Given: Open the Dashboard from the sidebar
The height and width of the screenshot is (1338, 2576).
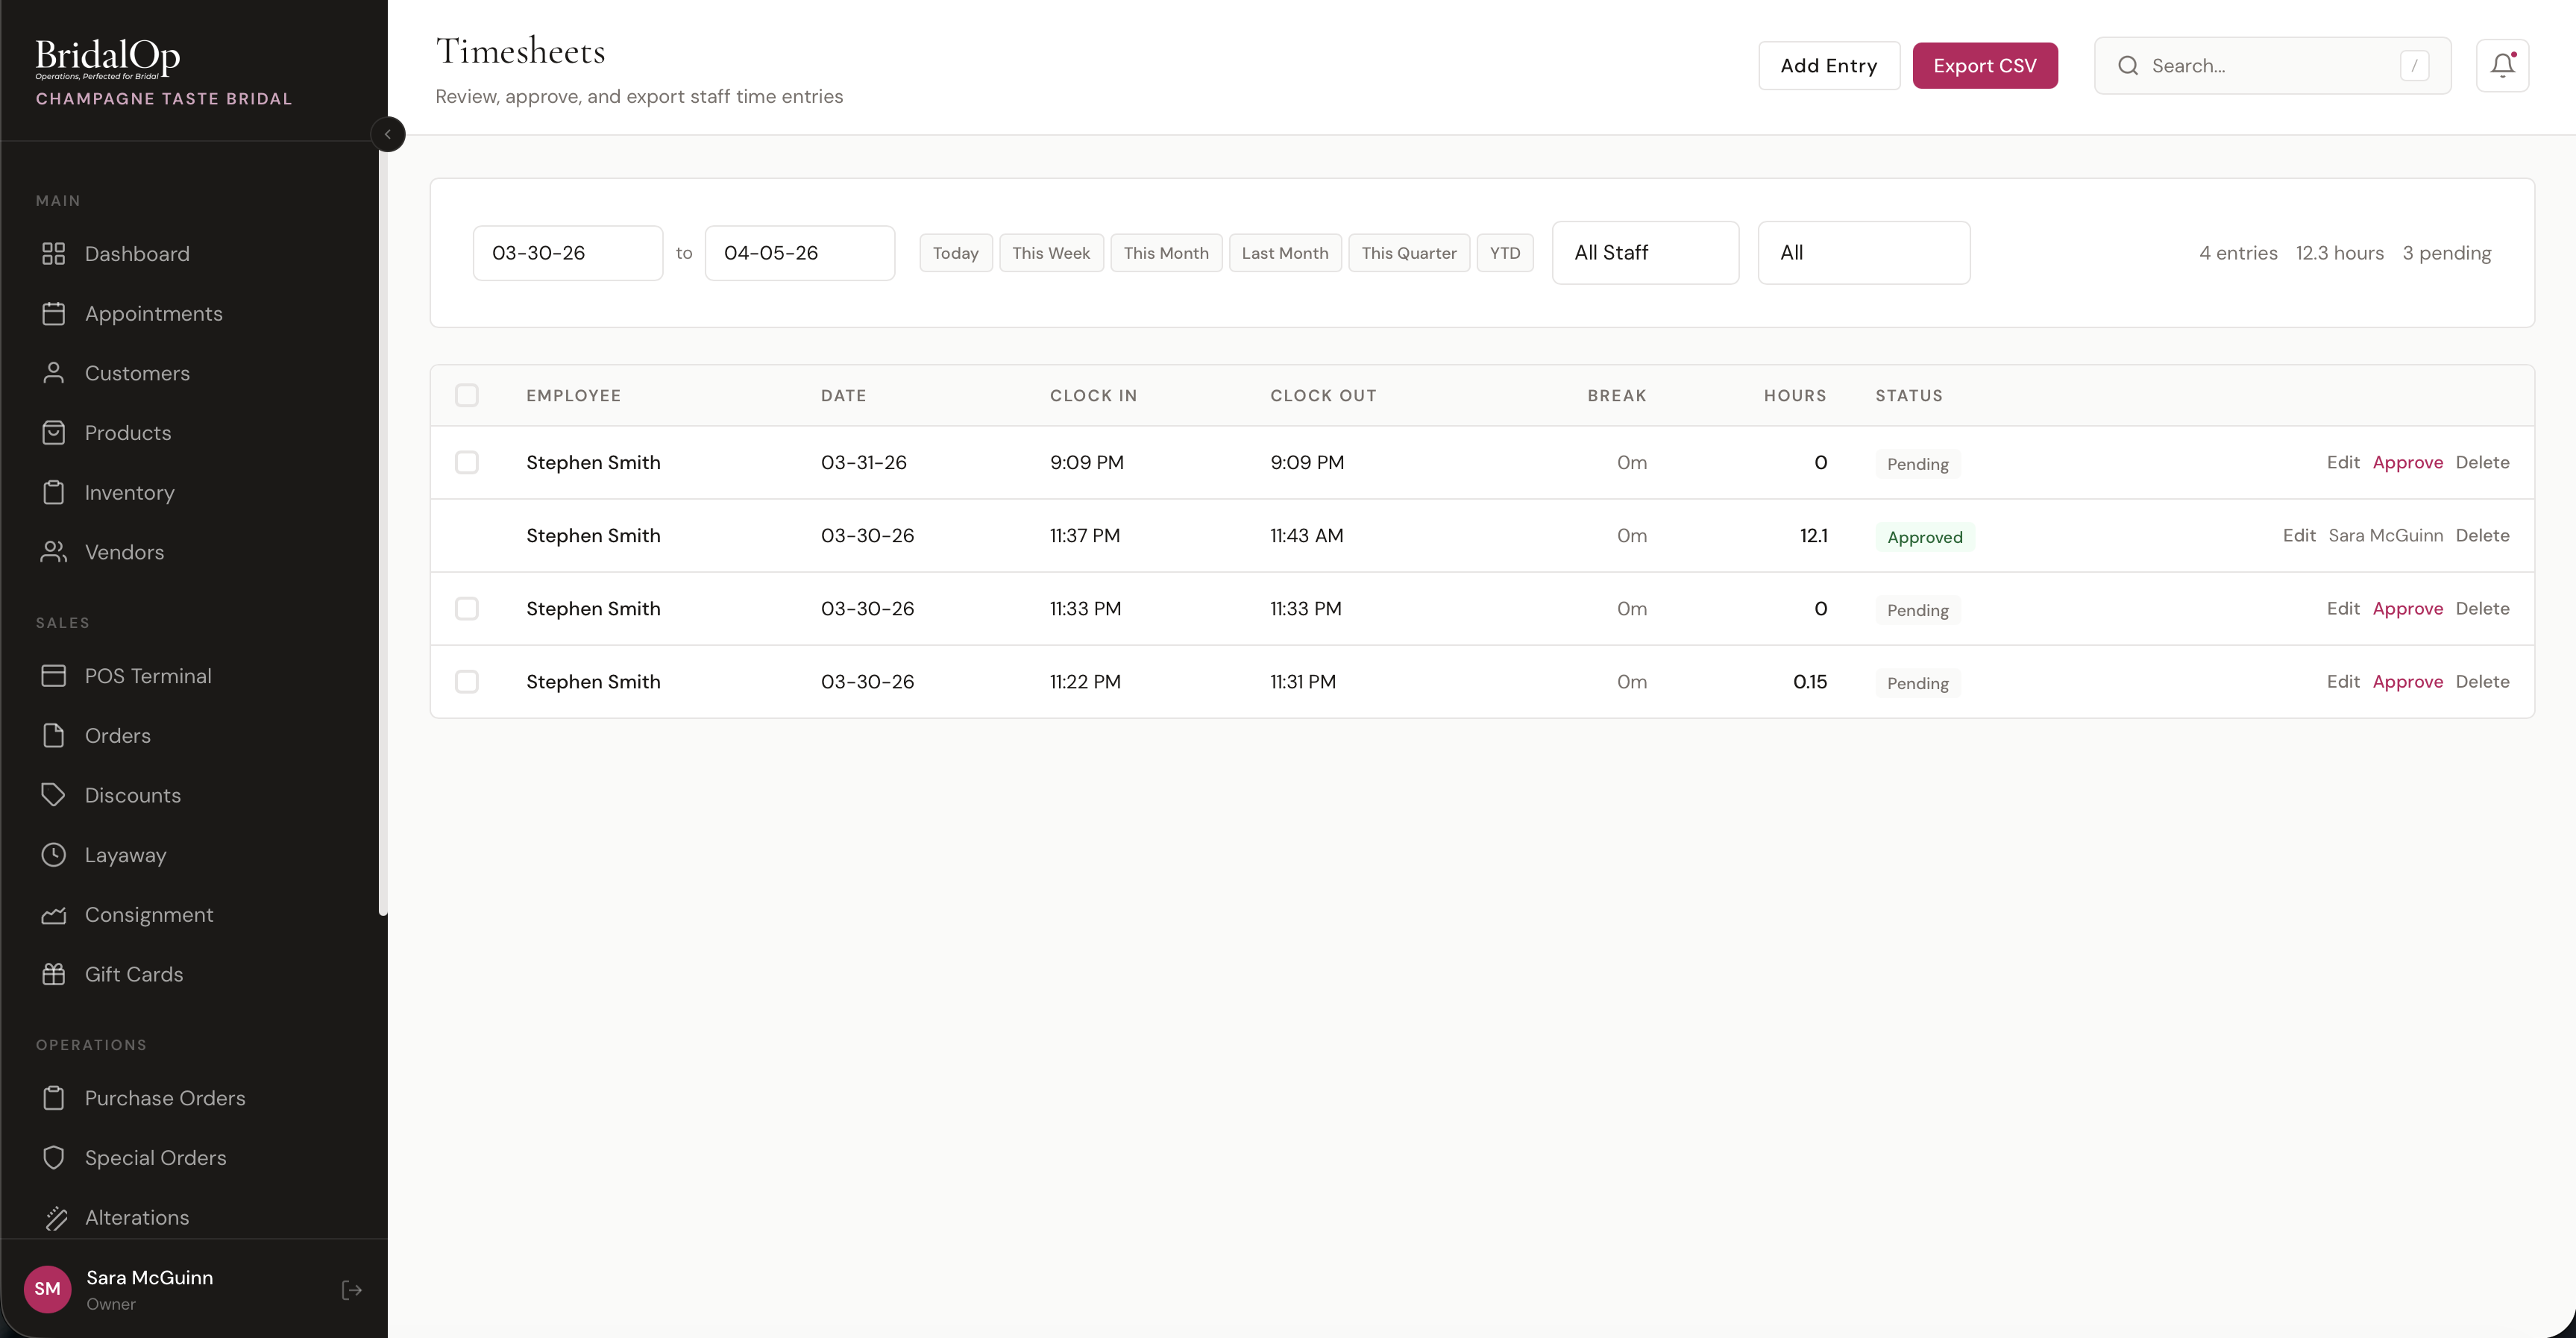Looking at the screenshot, I should tap(137, 253).
